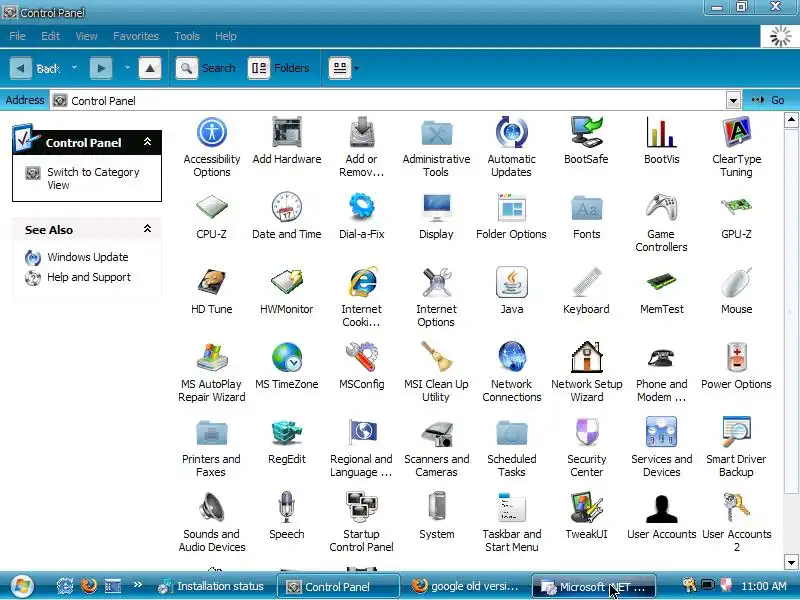Open the Back history dropdown arrow
The image size is (800, 600).
74,68
